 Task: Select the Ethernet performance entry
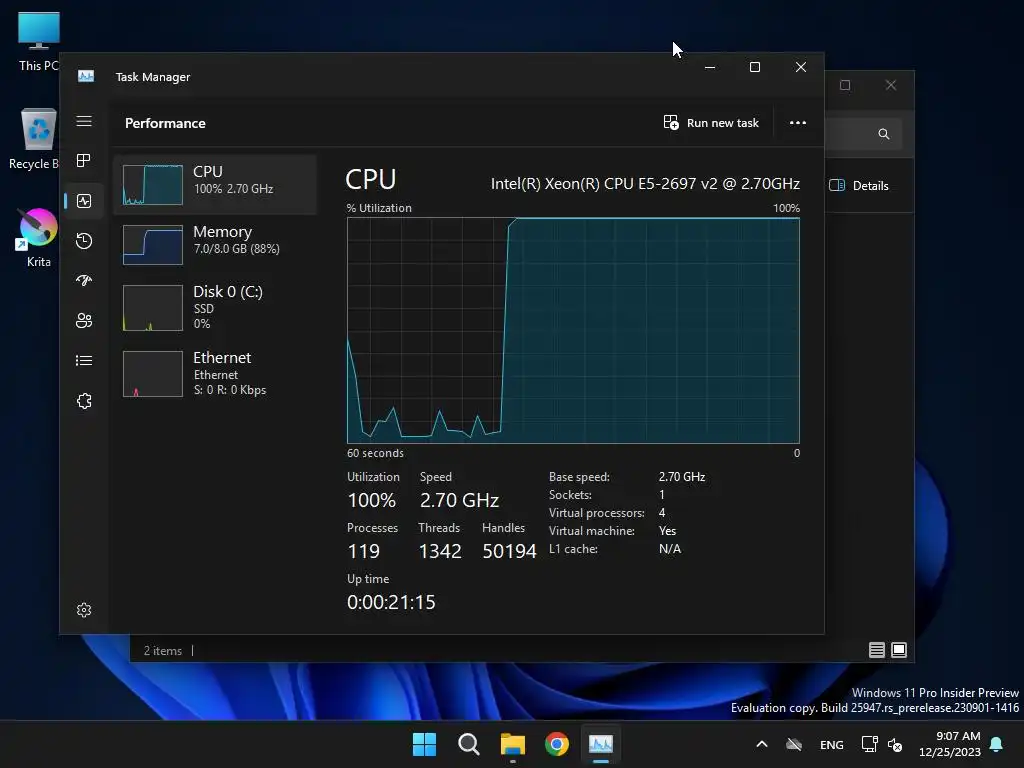(x=215, y=374)
